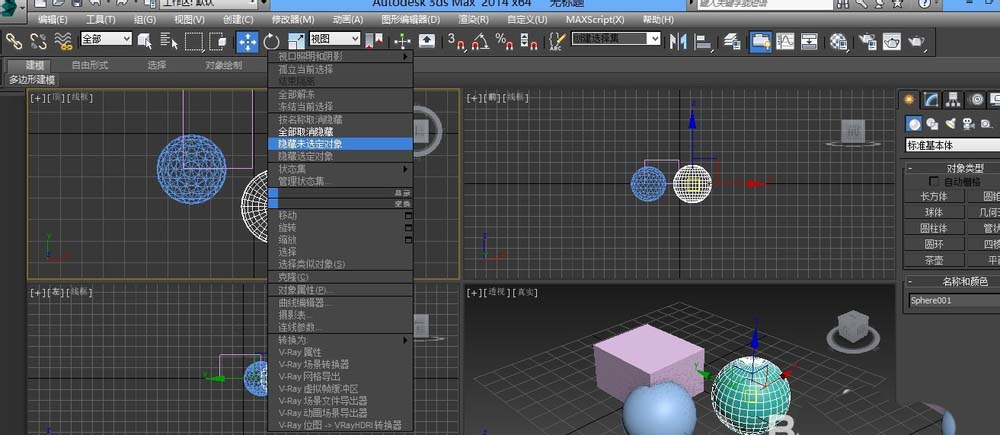Click the Align tool icon
This screenshot has width=1000, height=435.
coord(702,41)
